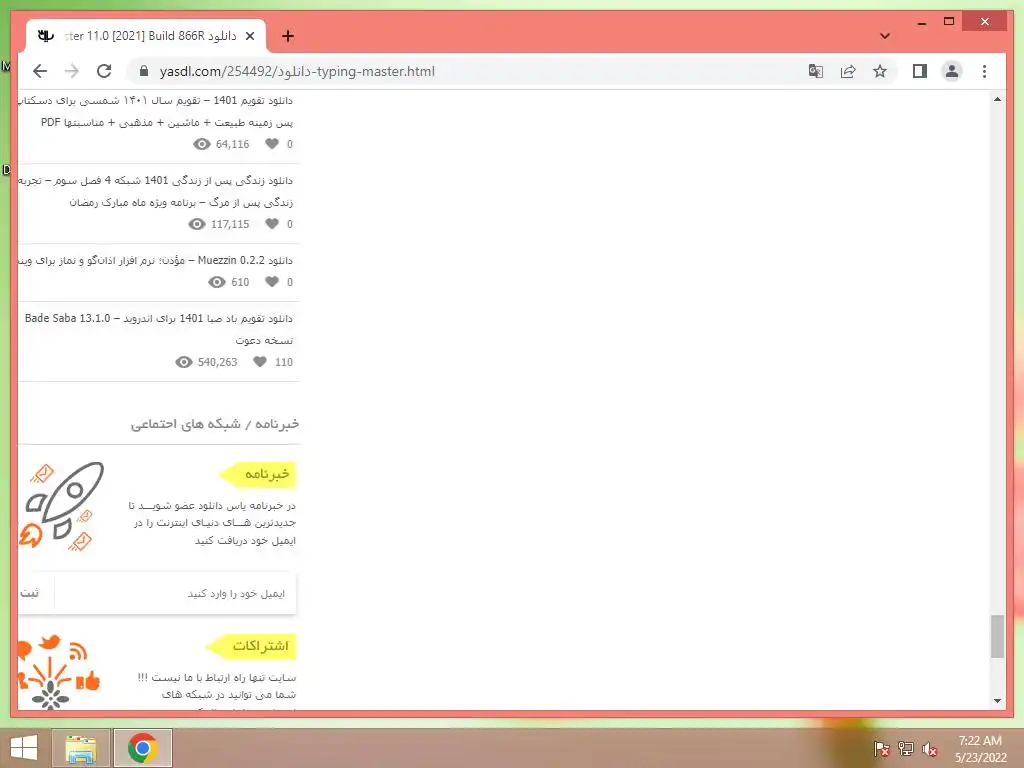
Task: Click the vertical scrollbar thumb
Action: [x=997, y=637]
